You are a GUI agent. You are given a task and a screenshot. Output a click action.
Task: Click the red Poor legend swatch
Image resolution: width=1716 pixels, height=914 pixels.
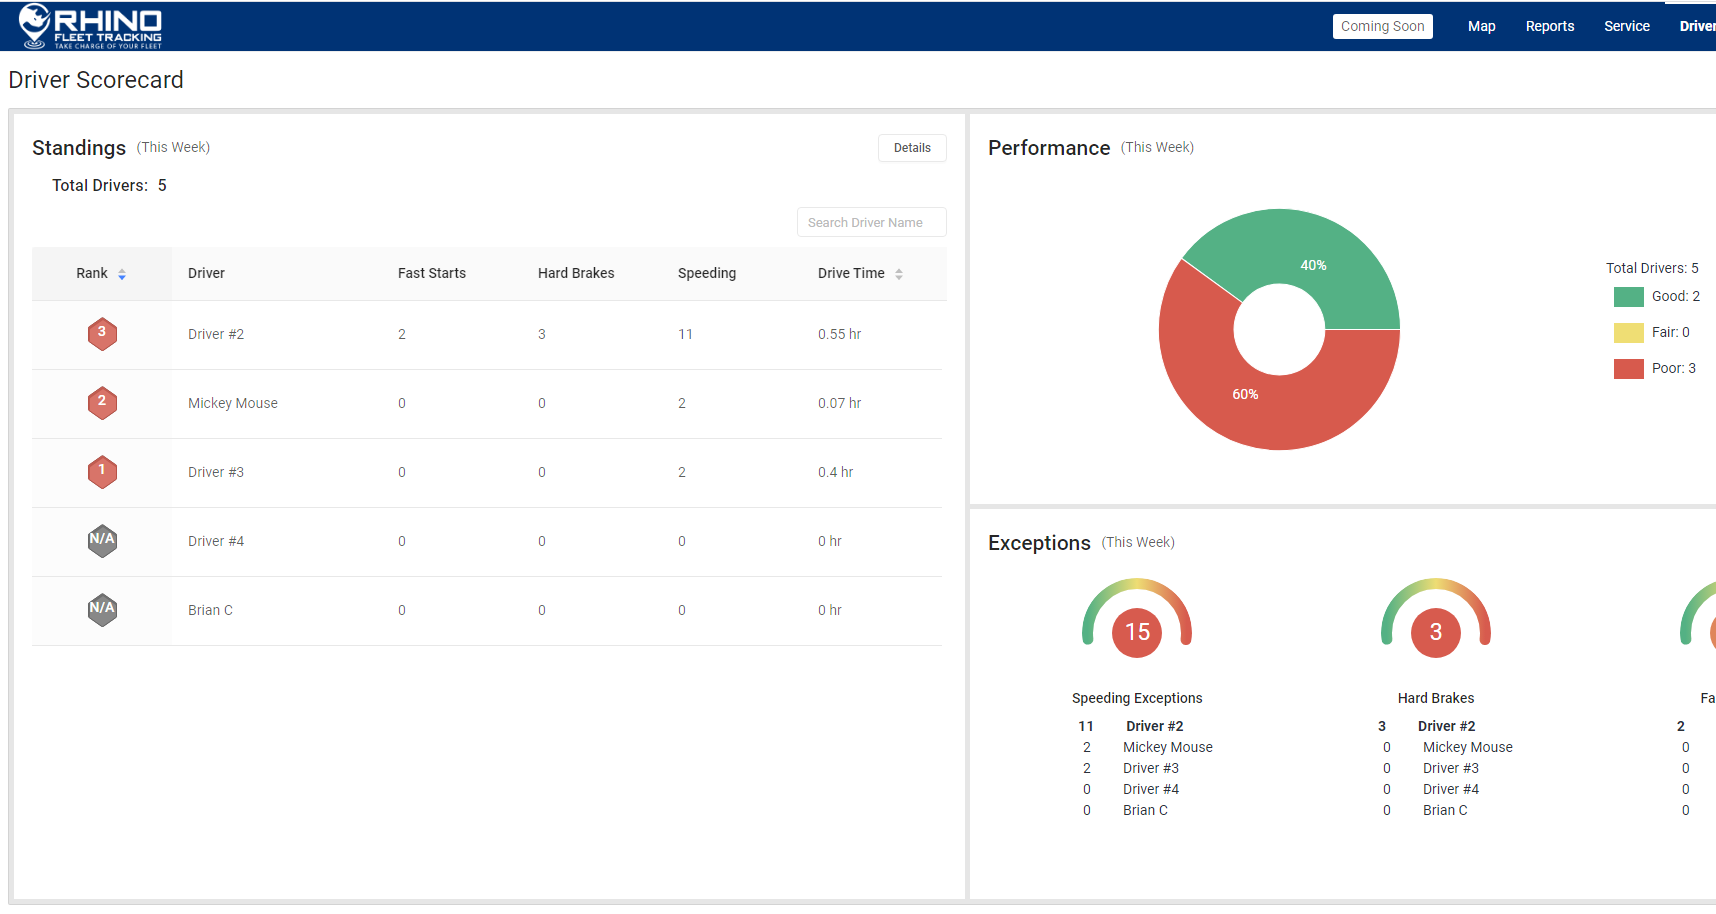1628,369
